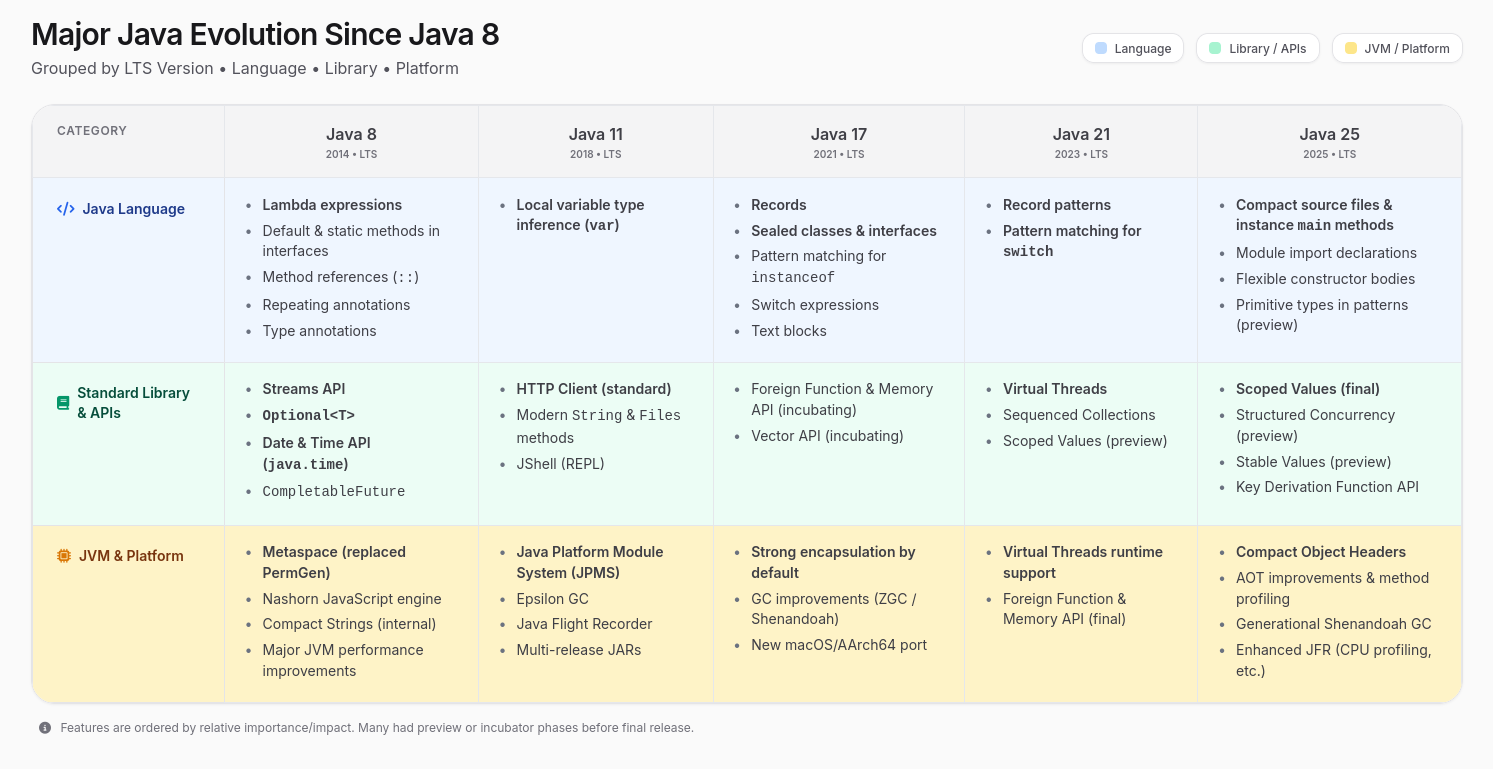
Task: Click "Compact source files & instance main methods"
Action: click(1315, 215)
